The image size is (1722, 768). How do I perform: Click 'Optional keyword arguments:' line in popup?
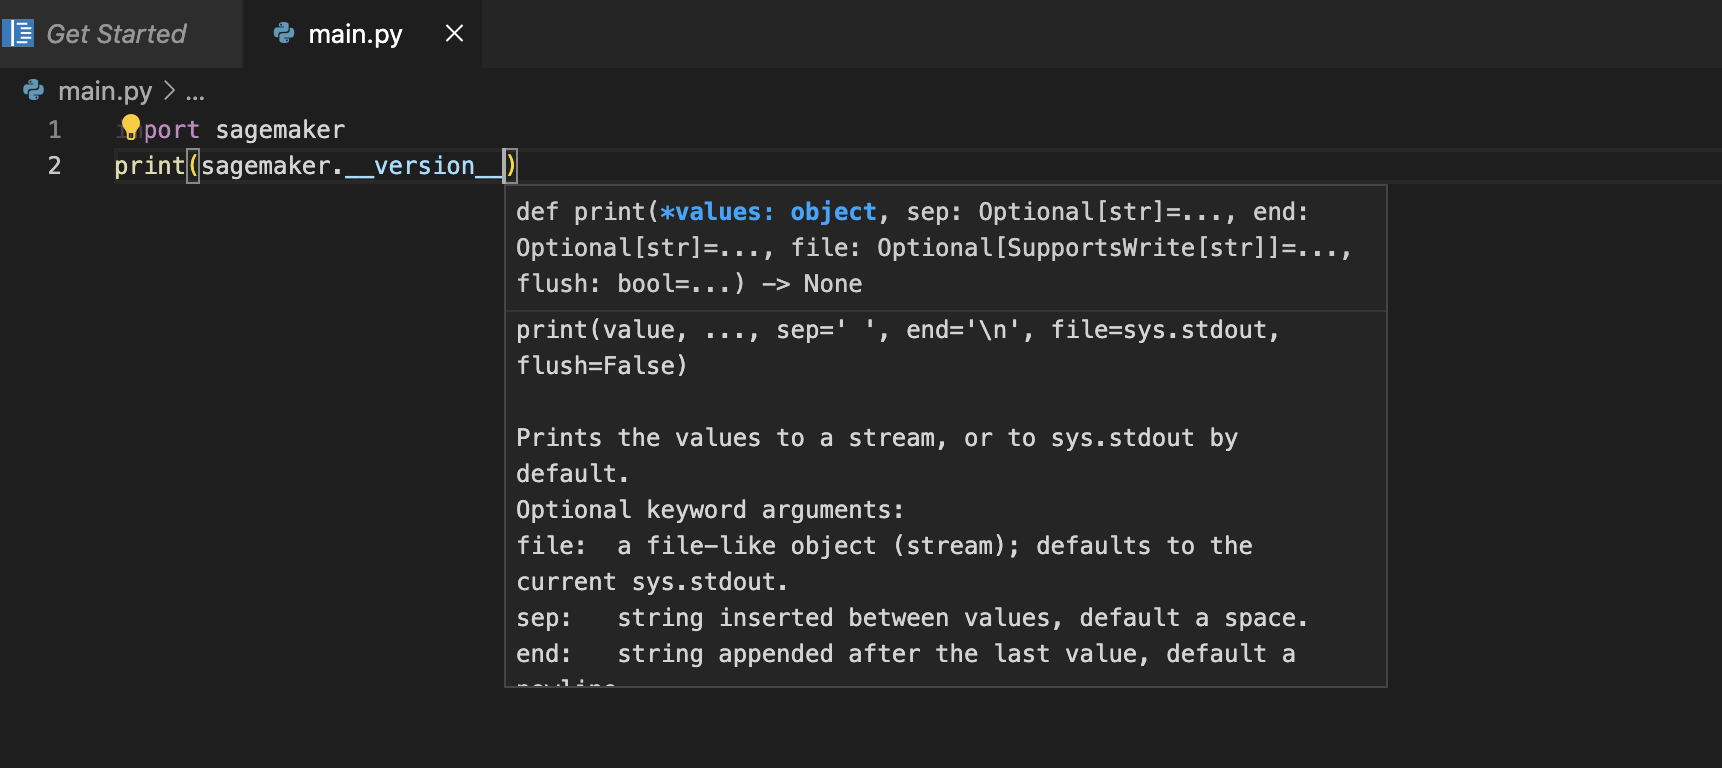[x=710, y=510]
